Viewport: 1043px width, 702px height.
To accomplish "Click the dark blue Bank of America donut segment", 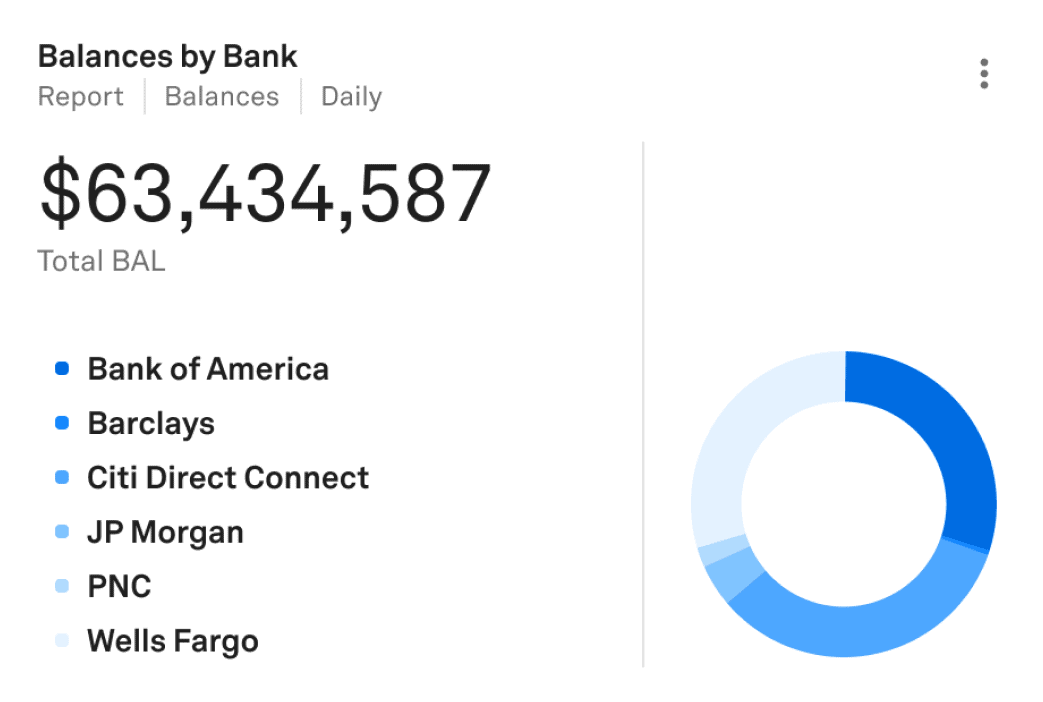I will coord(954,440).
